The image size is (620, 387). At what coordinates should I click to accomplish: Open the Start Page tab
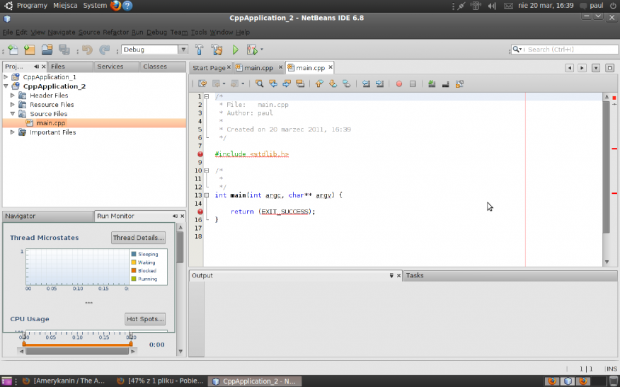208,68
